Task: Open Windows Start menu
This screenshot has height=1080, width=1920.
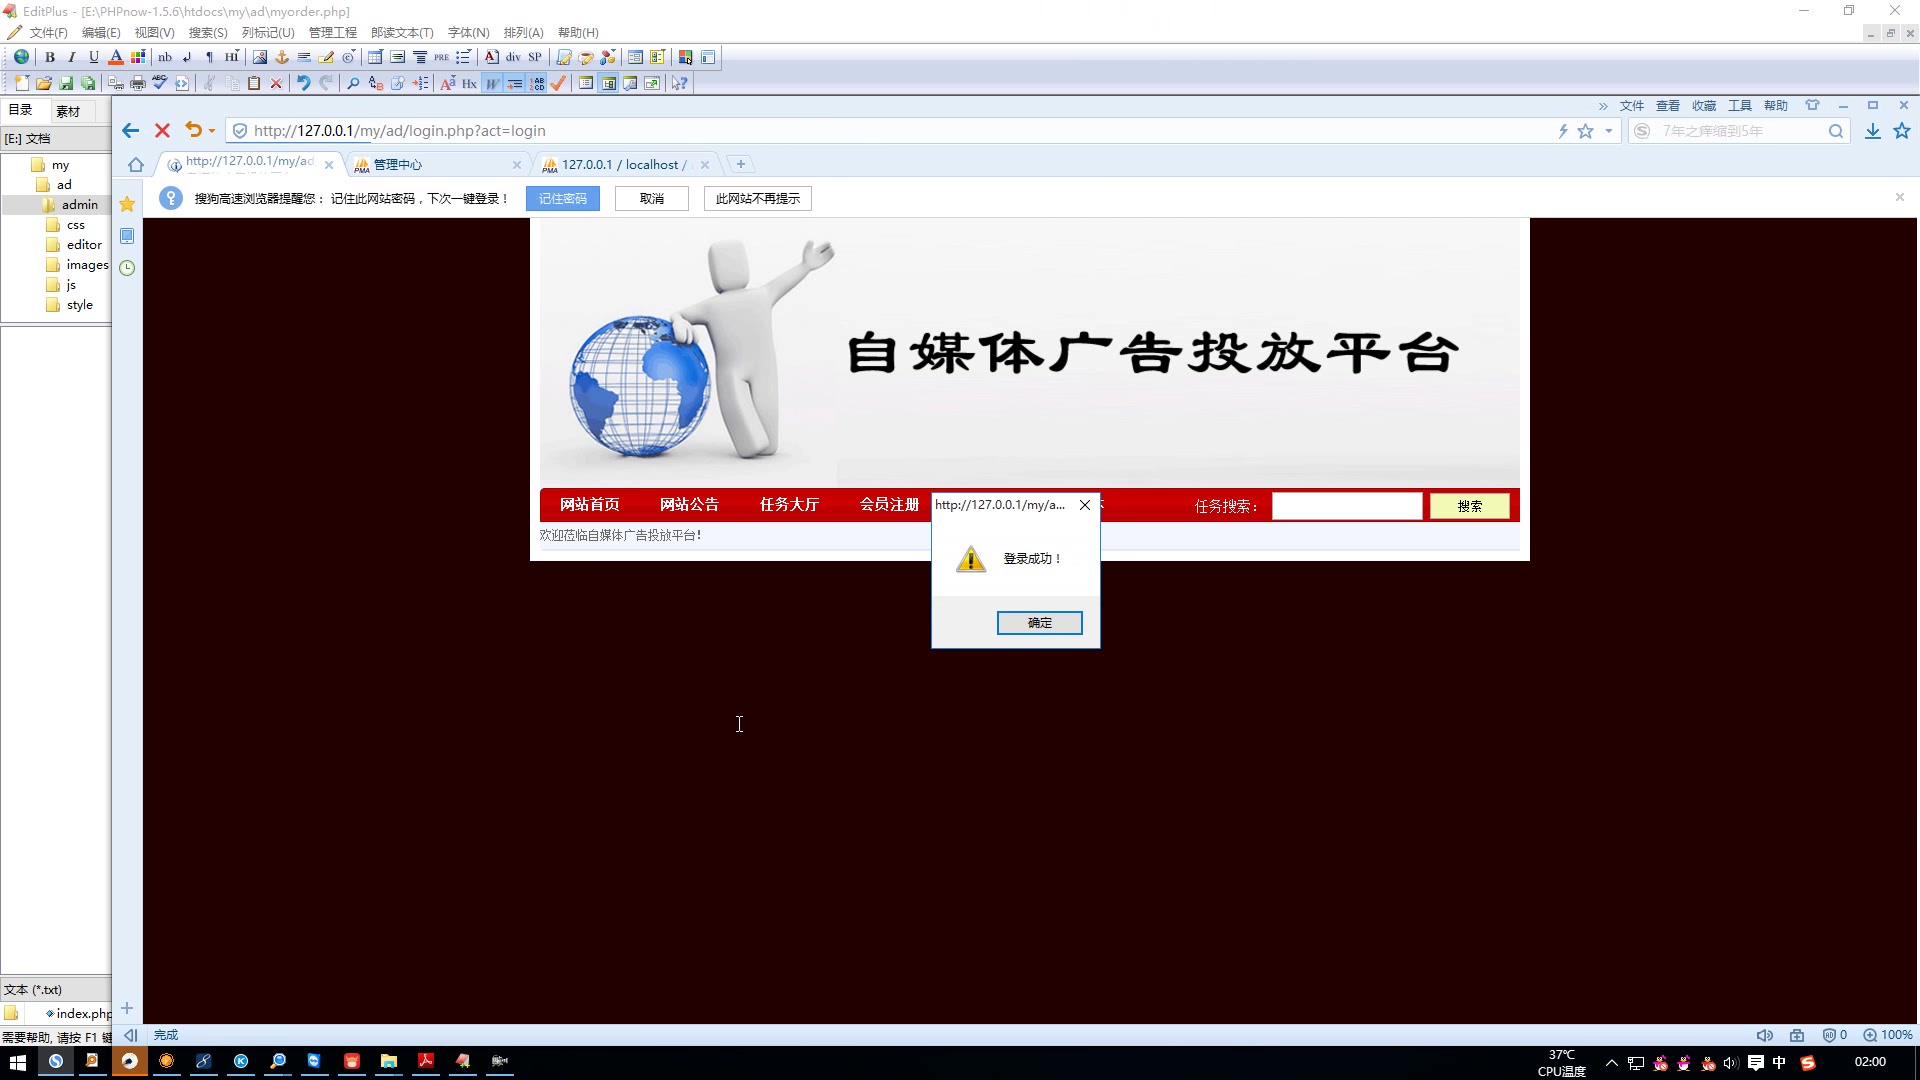Action: (x=18, y=1062)
